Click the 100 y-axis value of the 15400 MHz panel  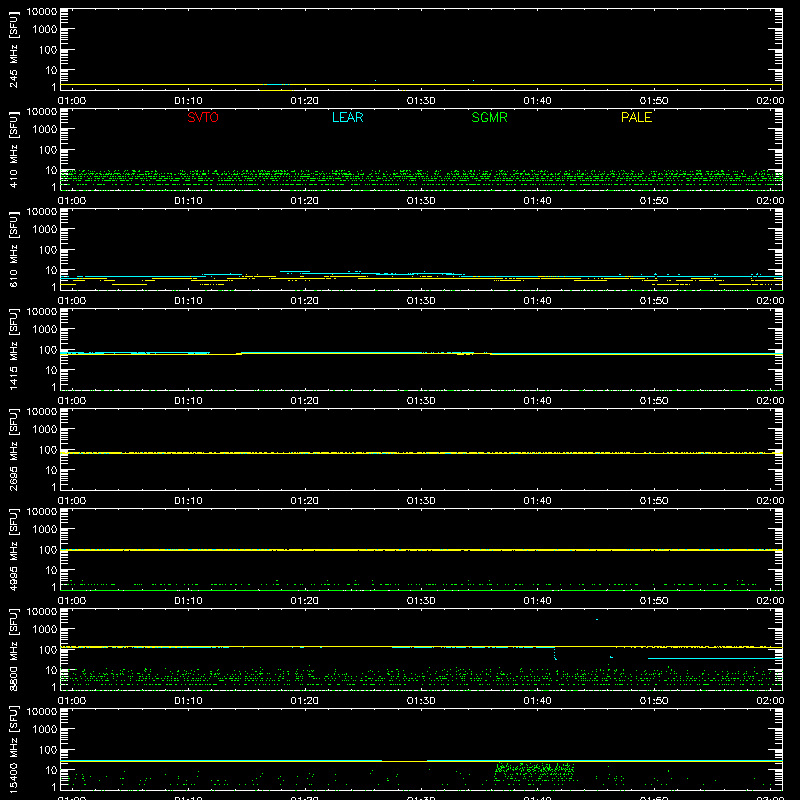pos(48,749)
